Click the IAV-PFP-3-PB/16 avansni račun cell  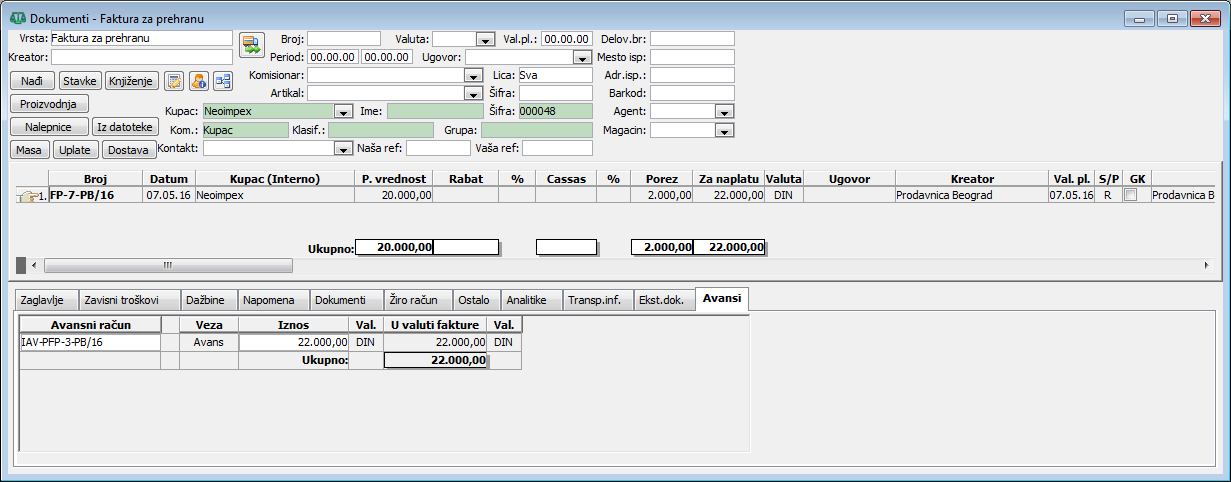click(90, 342)
